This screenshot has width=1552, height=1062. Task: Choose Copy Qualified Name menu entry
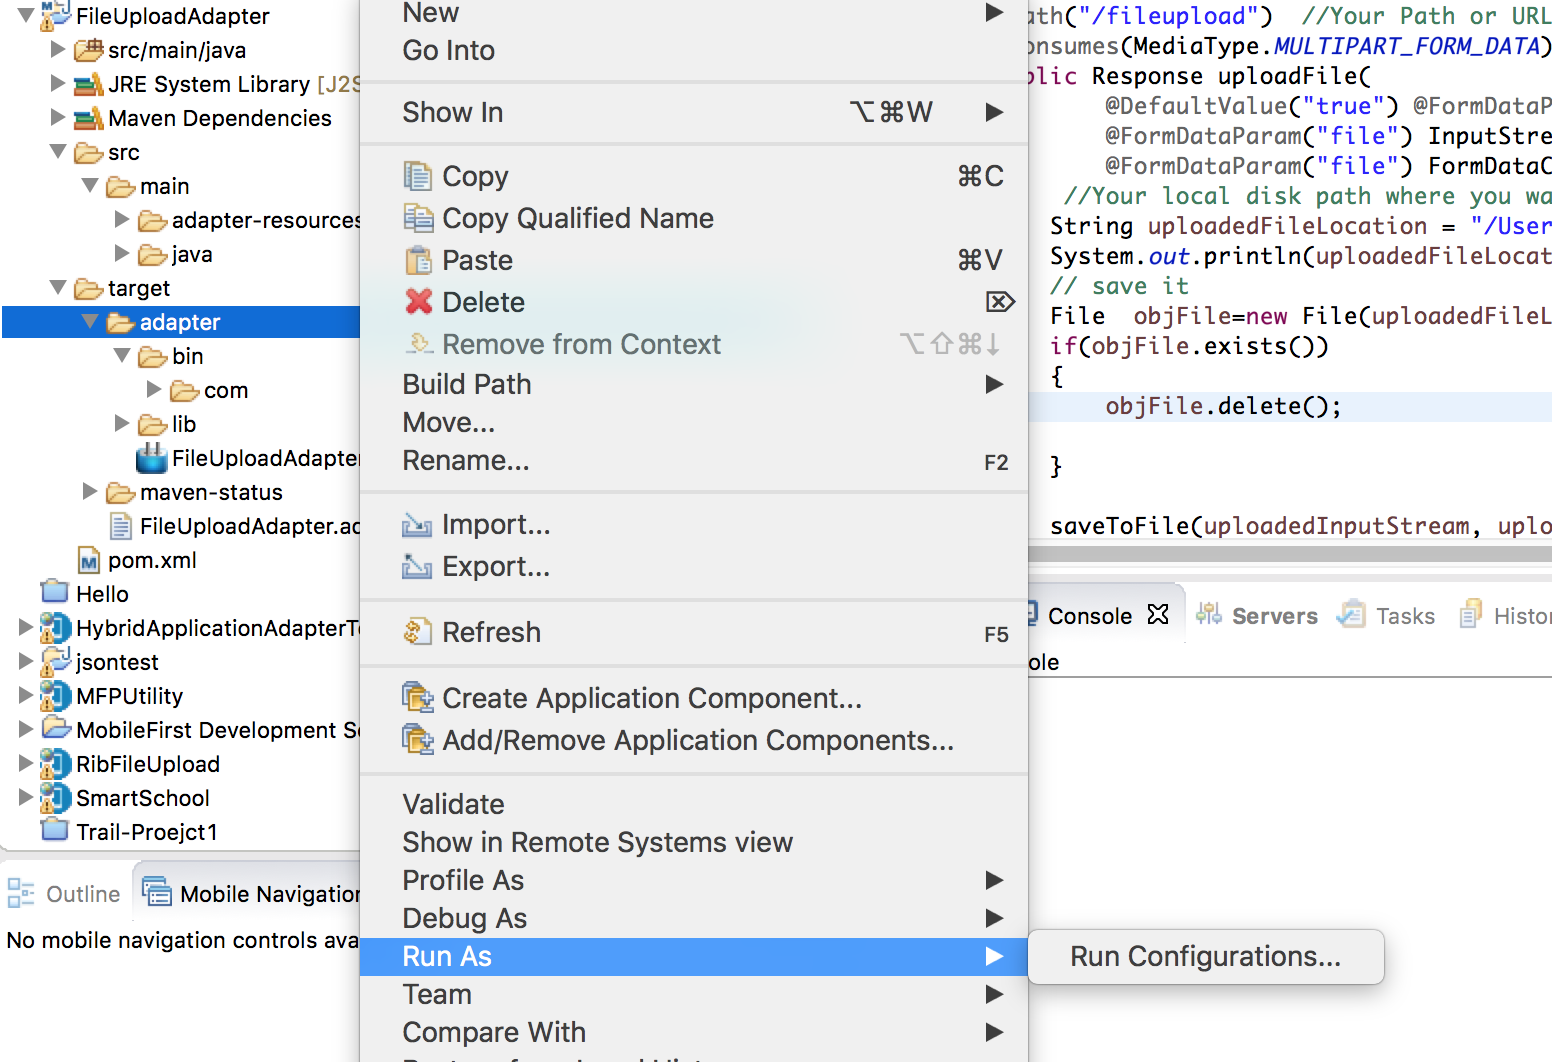coord(577,218)
